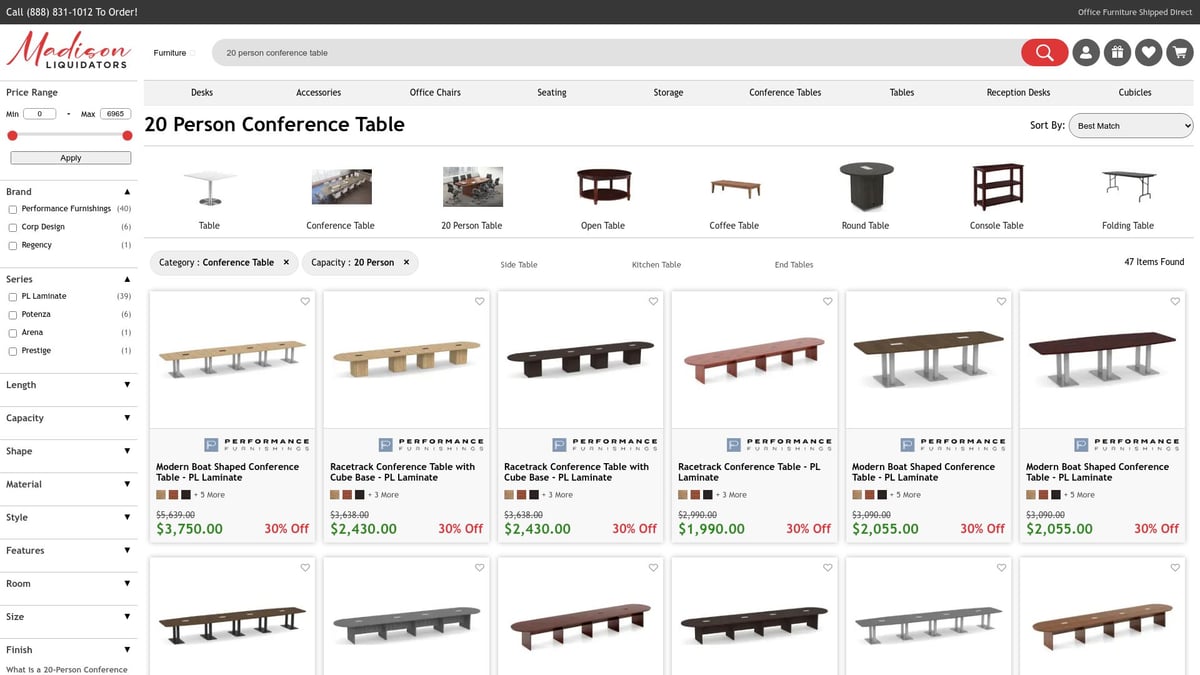Click the maximum price slider handle
1200x675 pixels.
(128, 135)
